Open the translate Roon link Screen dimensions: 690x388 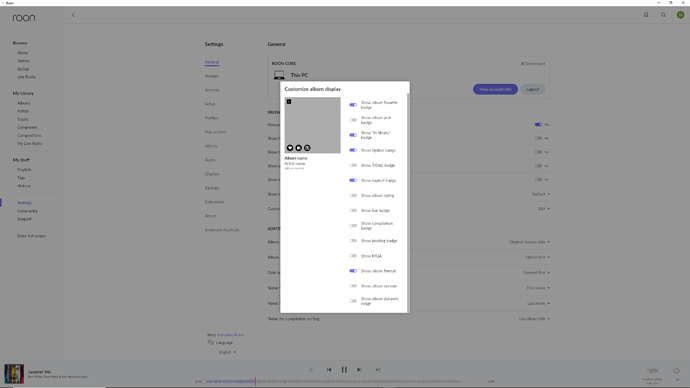click(230, 335)
